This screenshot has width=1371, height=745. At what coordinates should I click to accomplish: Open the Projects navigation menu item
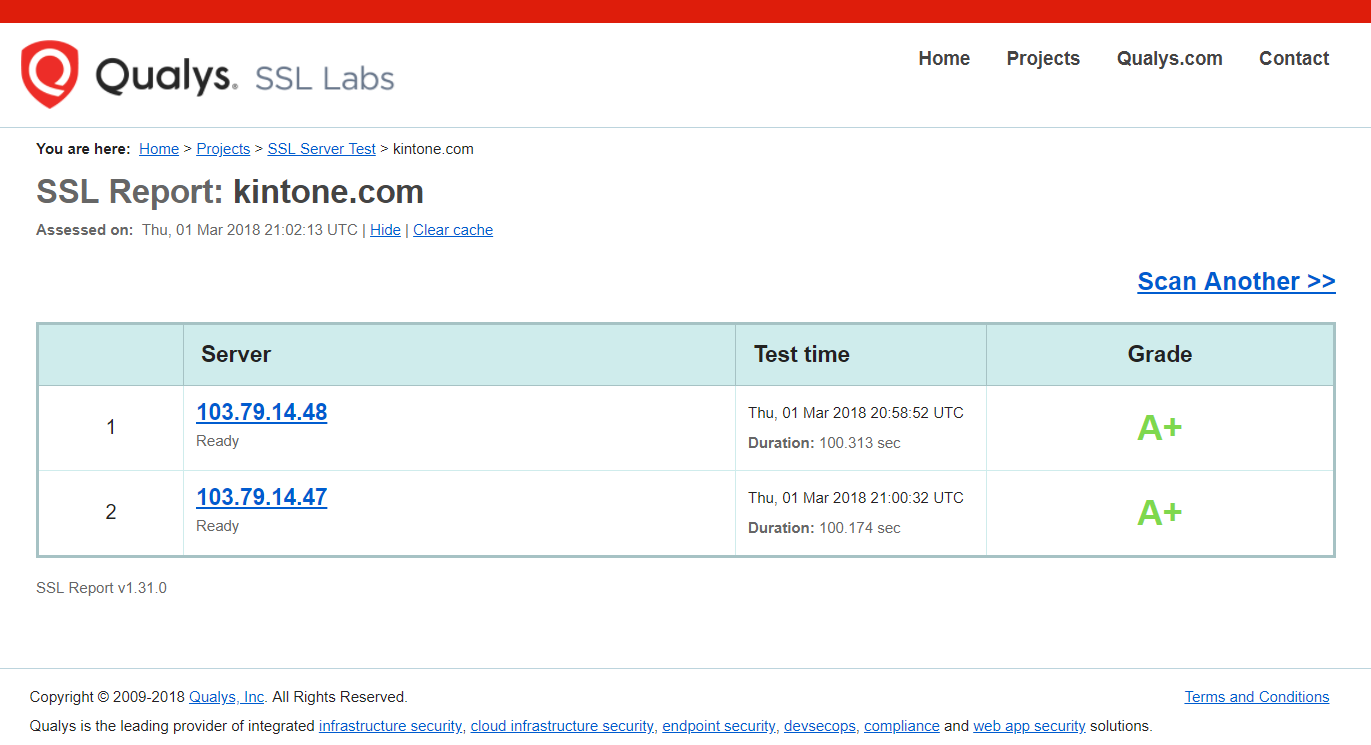click(x=1043, y=58)
